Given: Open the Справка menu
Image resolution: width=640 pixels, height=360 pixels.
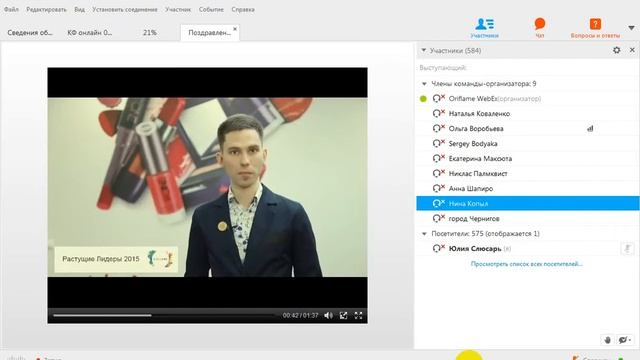Looking at the screenshot, I should pyautogui.click(x=243, y=9).
